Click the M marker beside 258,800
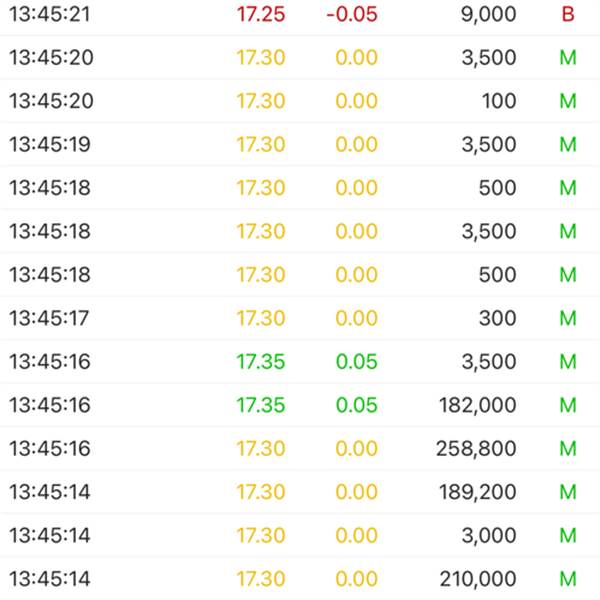The image size is (600, 600). pyautogui.click(x=568, y=449)
